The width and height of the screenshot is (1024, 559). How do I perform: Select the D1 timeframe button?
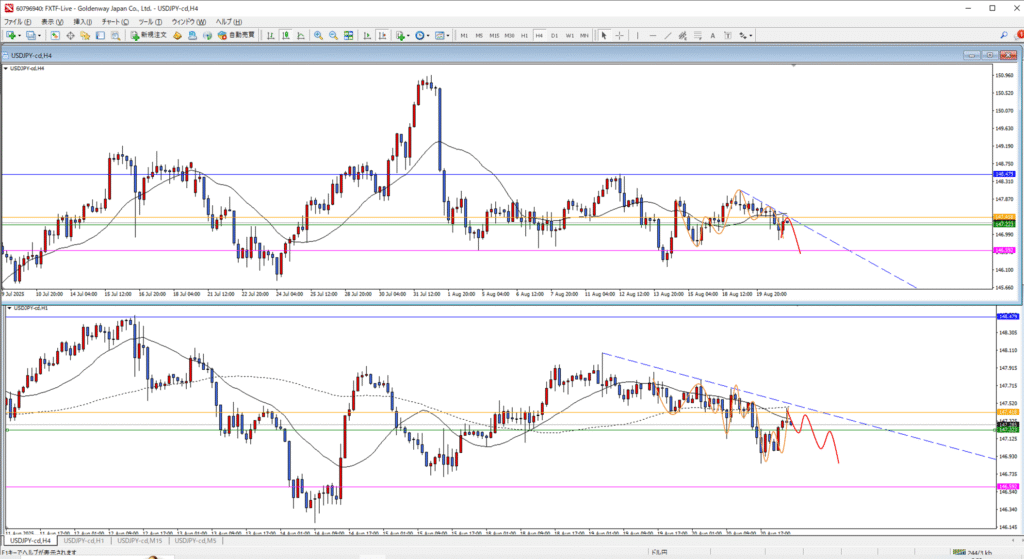click(x=554, y=35)
